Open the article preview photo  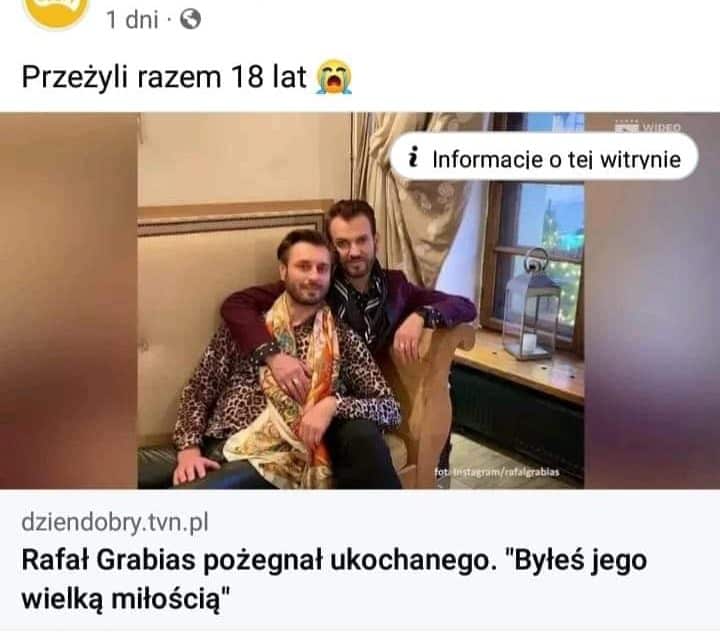click(360, 301)
